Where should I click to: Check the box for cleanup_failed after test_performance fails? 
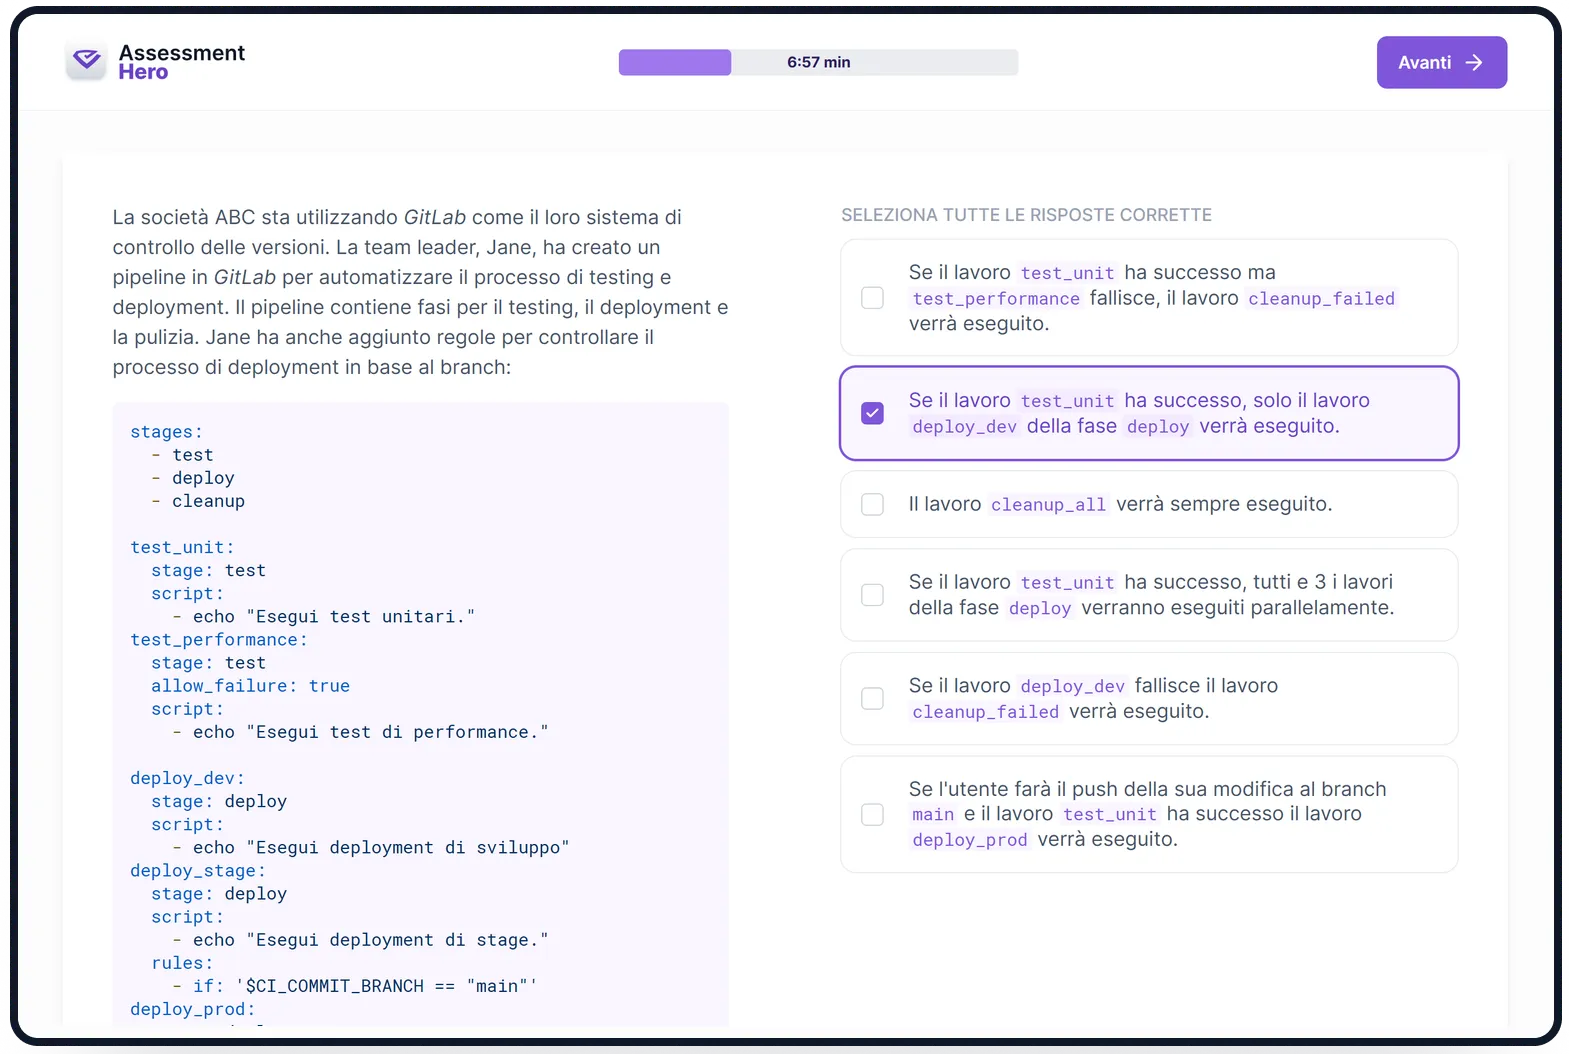[872, 298]
